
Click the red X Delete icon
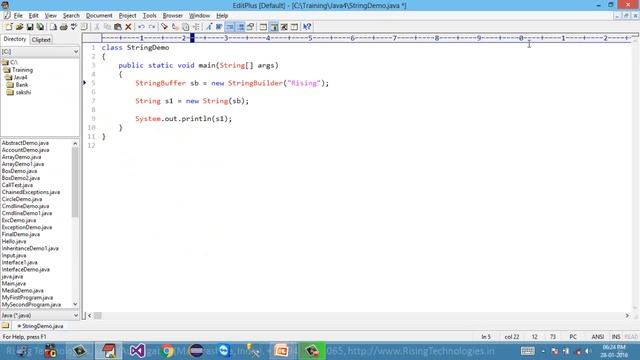tap(128, 27)
